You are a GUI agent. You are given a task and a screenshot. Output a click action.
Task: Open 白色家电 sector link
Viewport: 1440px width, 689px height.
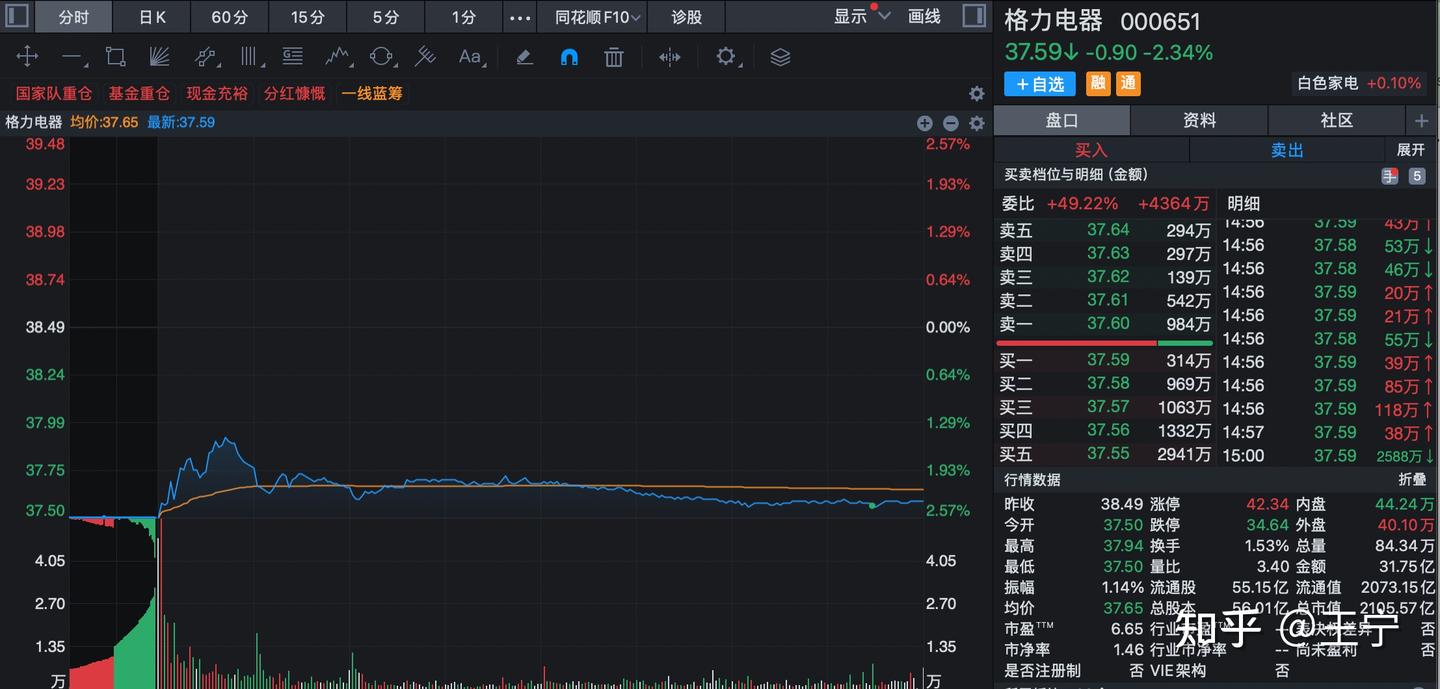tap(1359, 84)
